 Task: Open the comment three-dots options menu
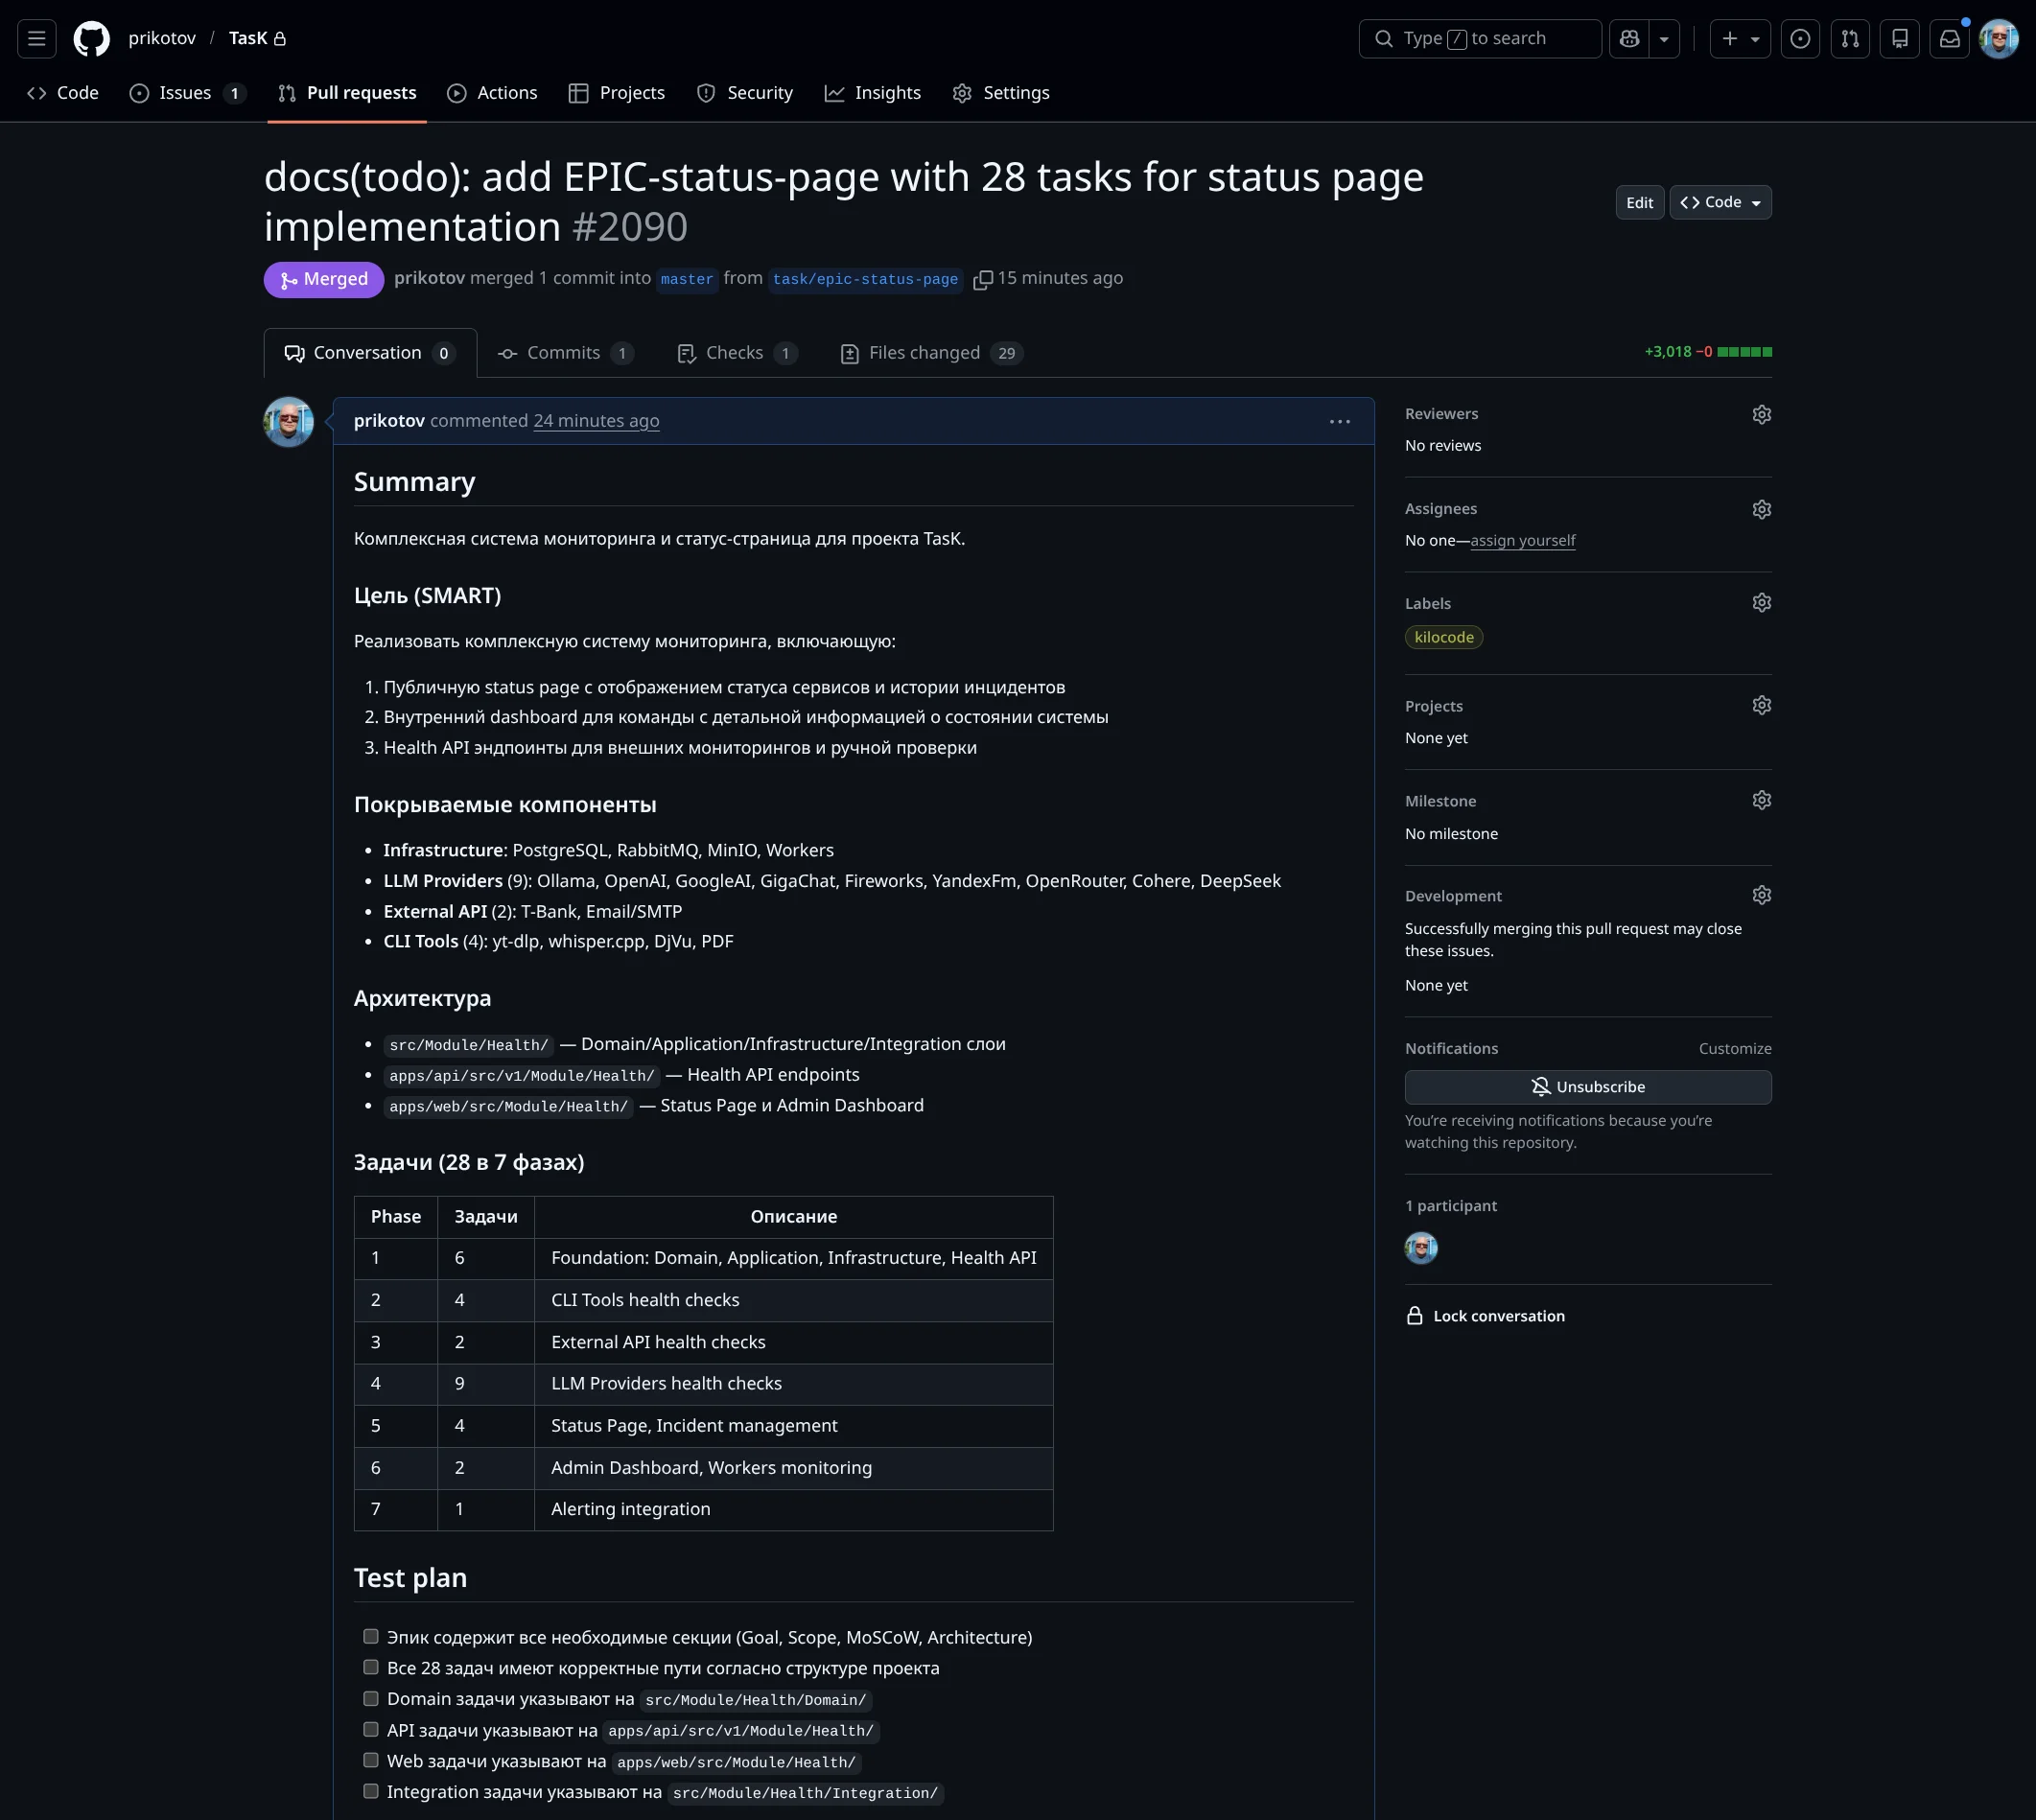[x=1339, y=421]
